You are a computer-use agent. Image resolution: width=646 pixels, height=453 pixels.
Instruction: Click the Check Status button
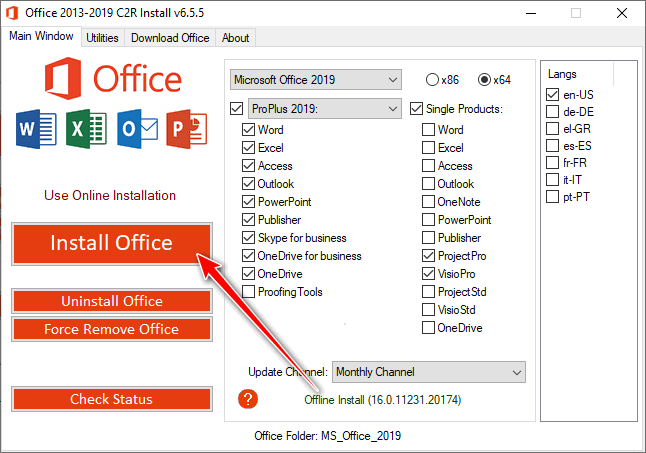coord(111,399)
